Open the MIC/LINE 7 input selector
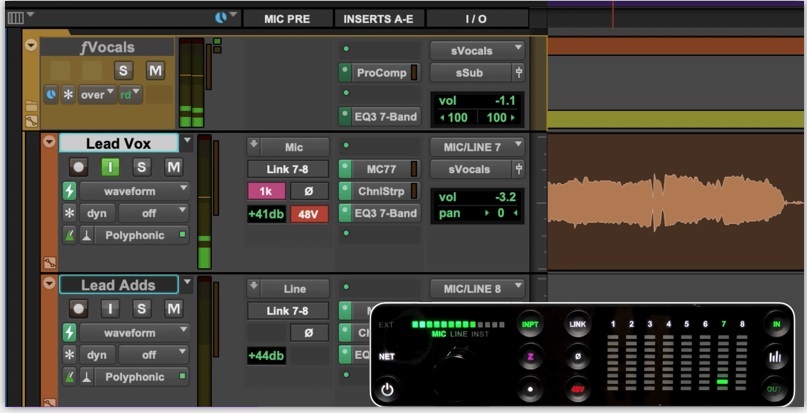The image size is (807, 413). click(x=477, y=147)
